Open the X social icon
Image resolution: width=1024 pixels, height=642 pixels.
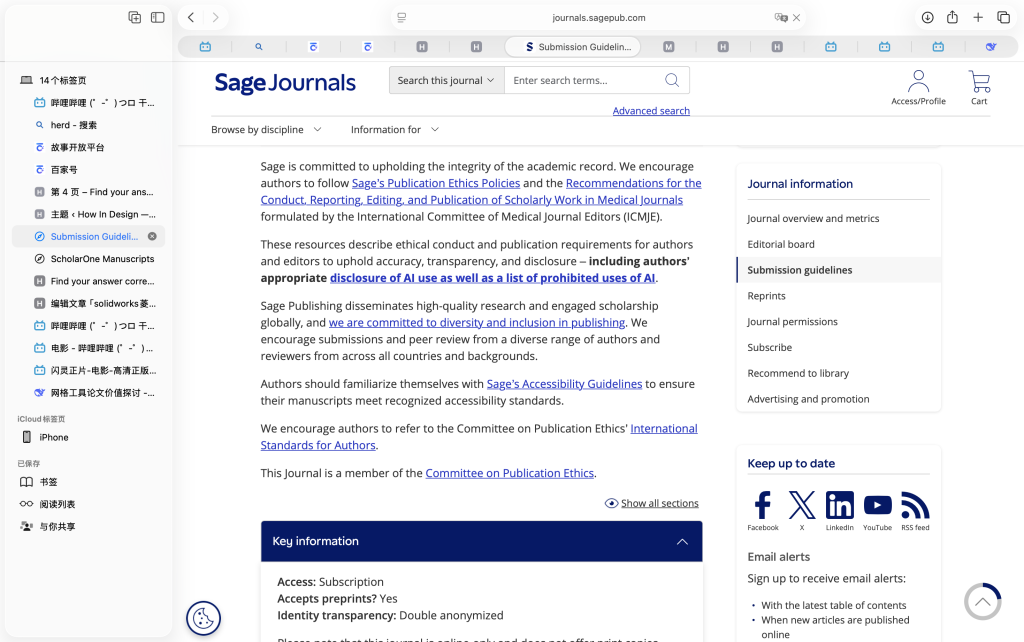[x=801, y=506]
